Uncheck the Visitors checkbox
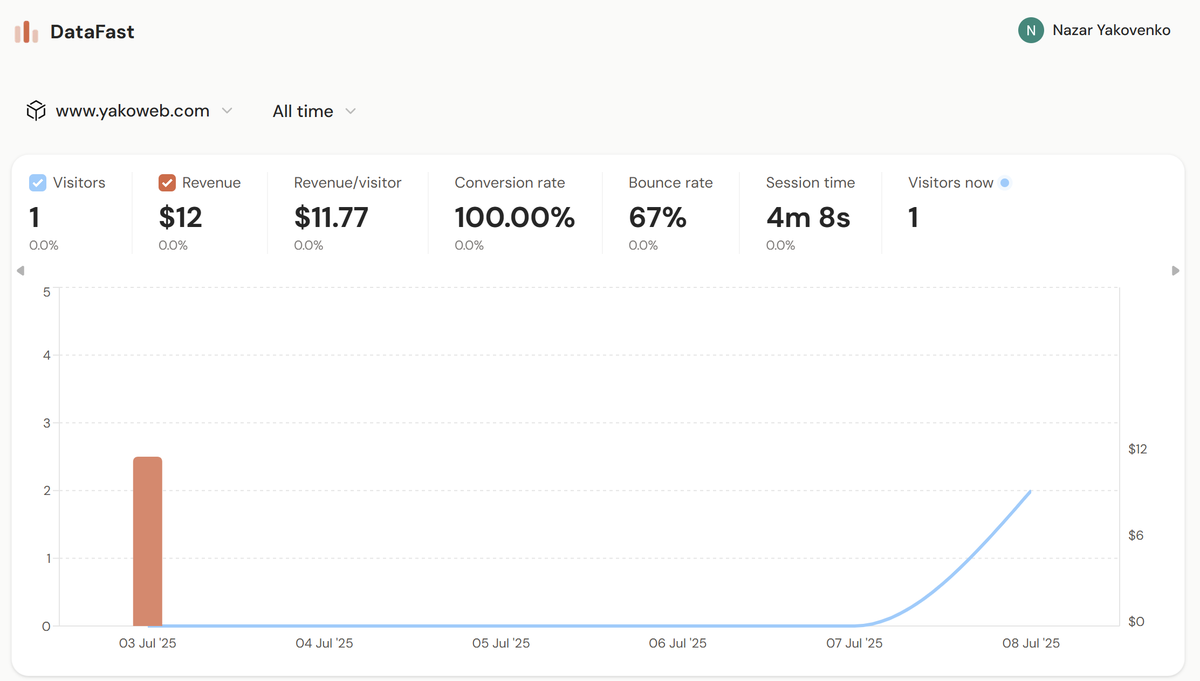 tap(37, 182)
